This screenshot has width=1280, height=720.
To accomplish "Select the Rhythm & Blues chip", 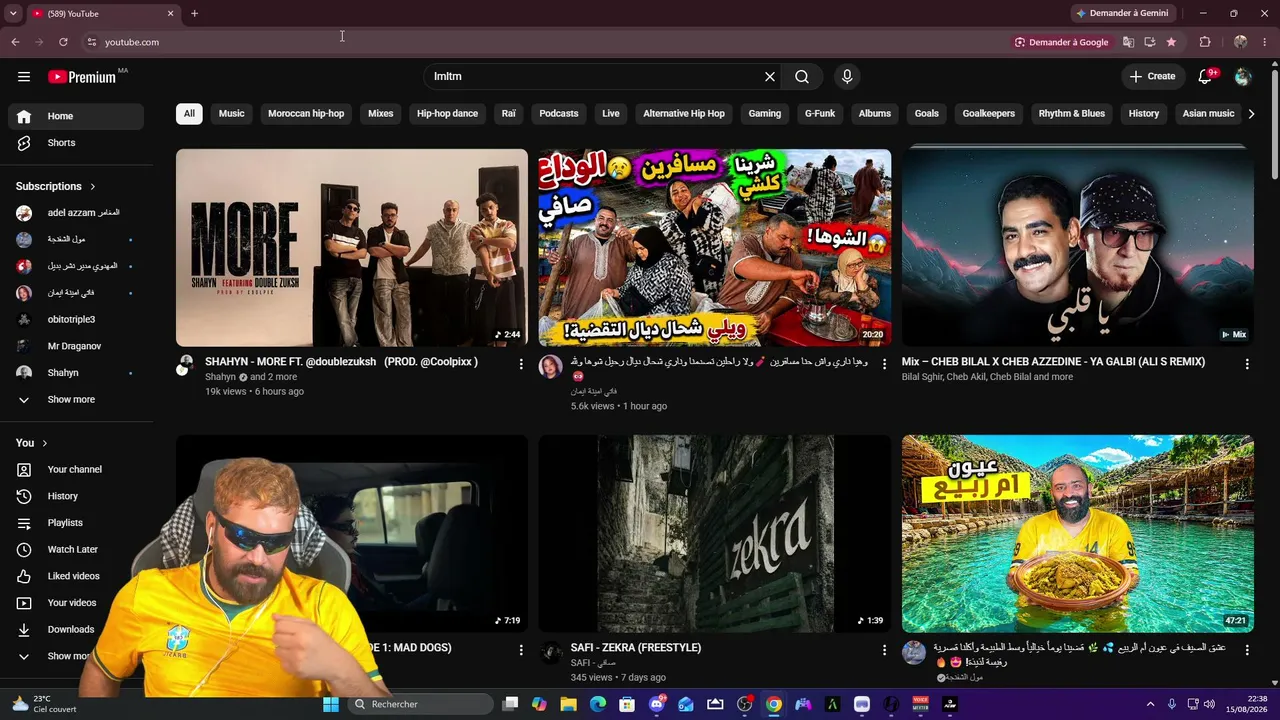I will pos(1071,114).
